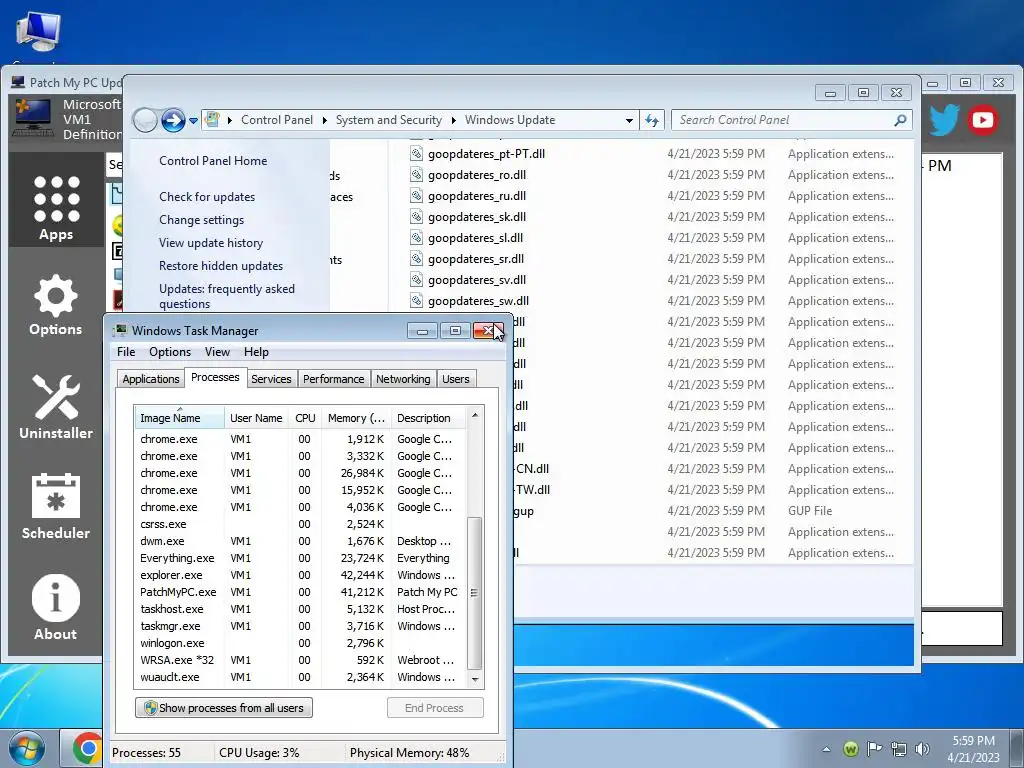Click the End Process button

point(435,708)
